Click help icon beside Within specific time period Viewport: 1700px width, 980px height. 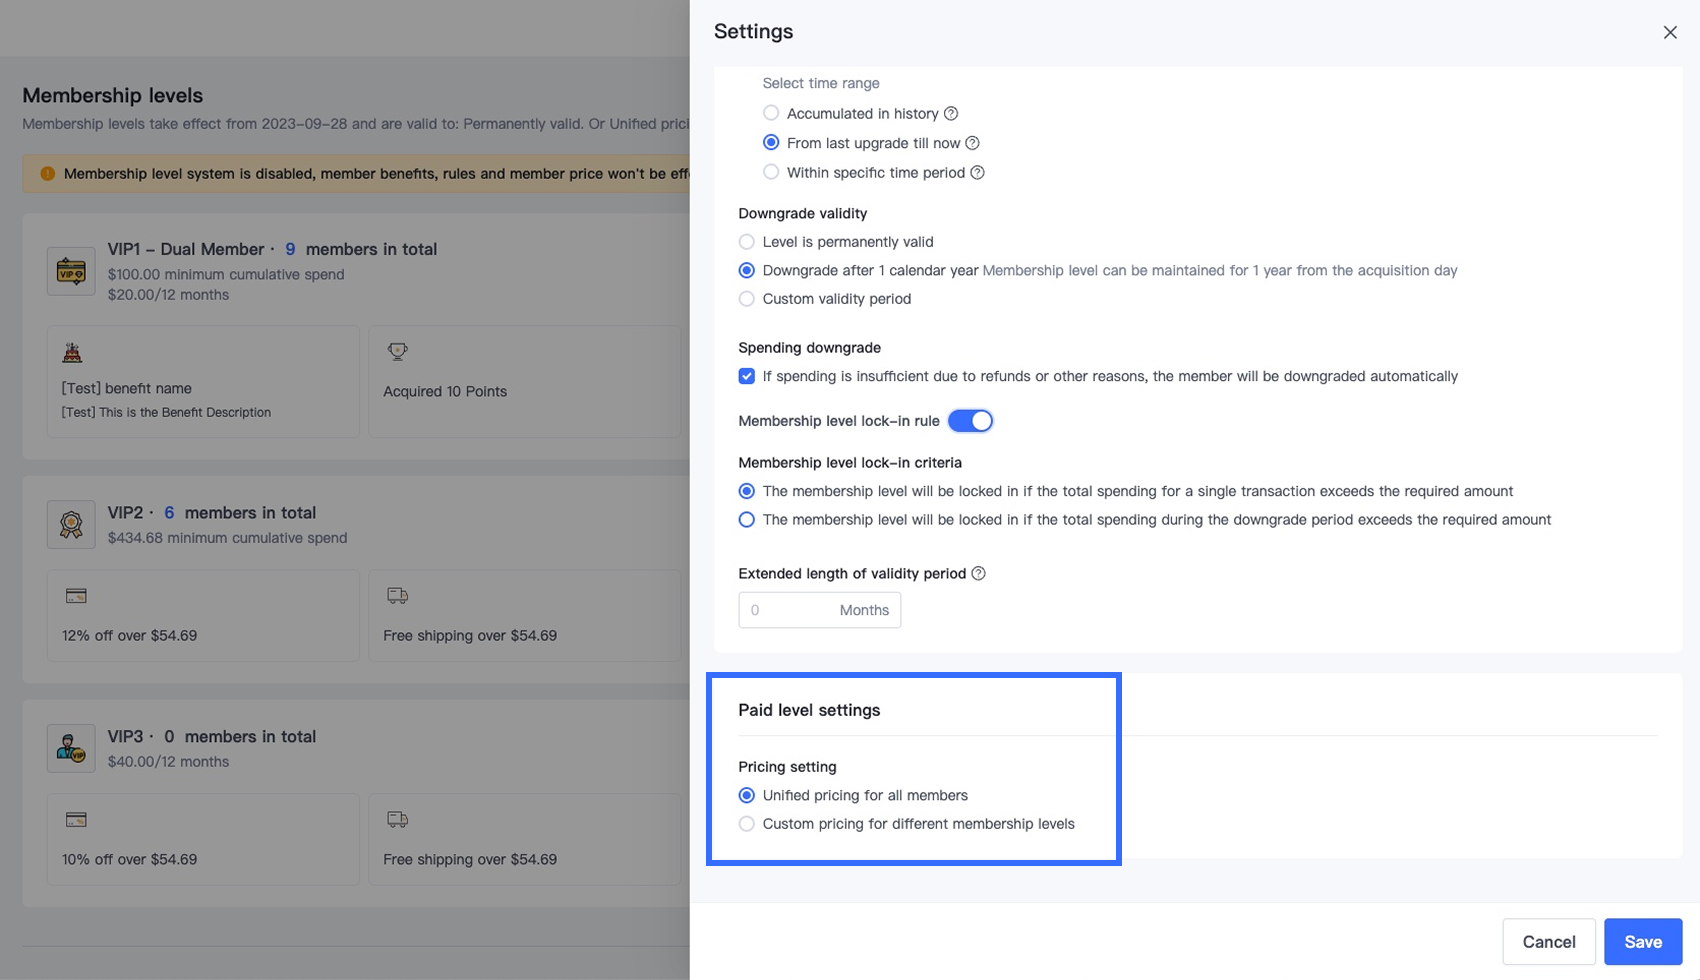pyautogui.click(x=978, y=173)
